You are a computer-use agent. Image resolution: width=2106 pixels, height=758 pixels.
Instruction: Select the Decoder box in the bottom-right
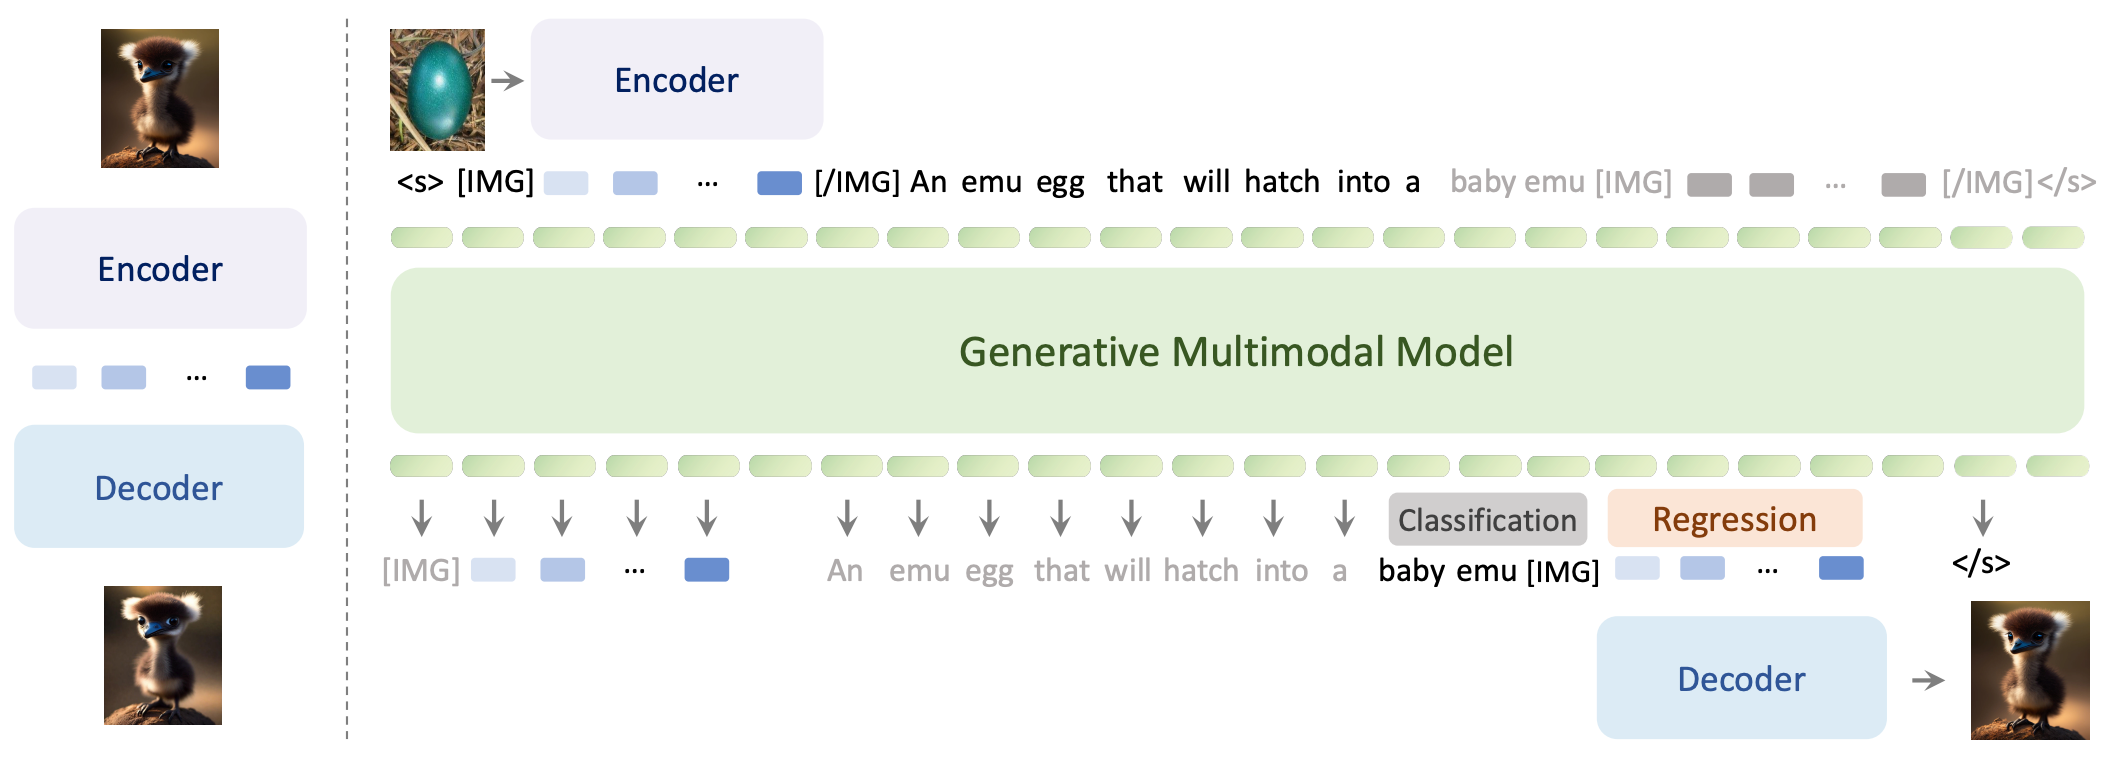1741,679
